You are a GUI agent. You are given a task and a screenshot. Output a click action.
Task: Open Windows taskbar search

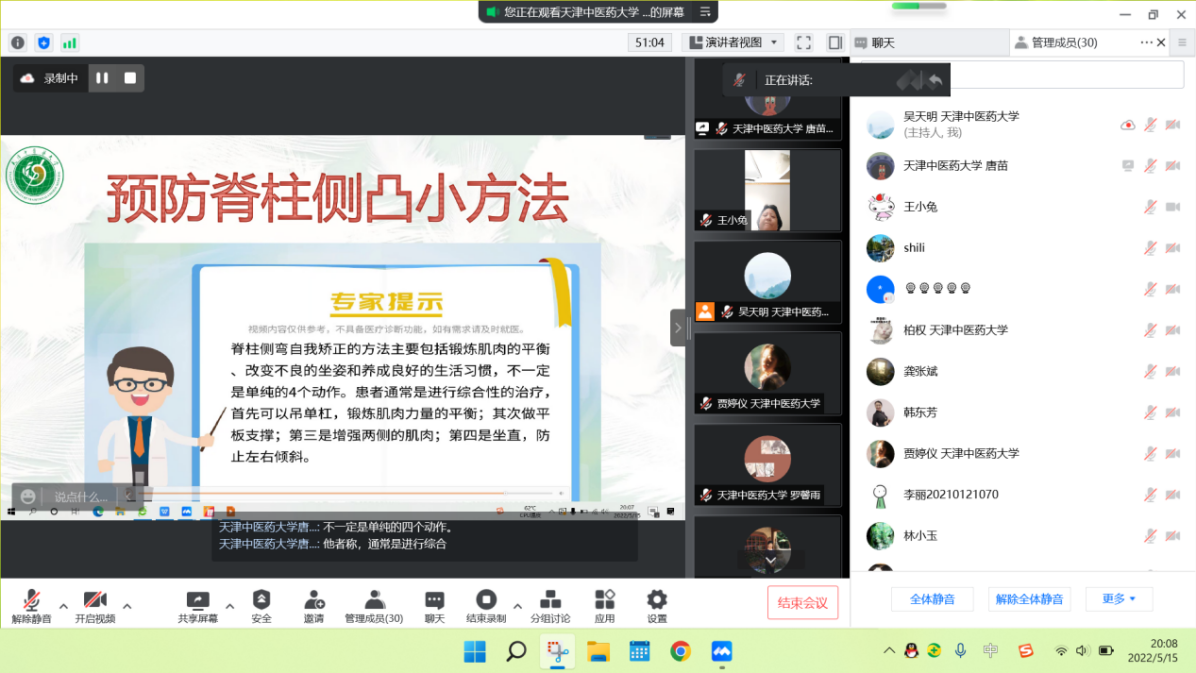coord(516,652)
